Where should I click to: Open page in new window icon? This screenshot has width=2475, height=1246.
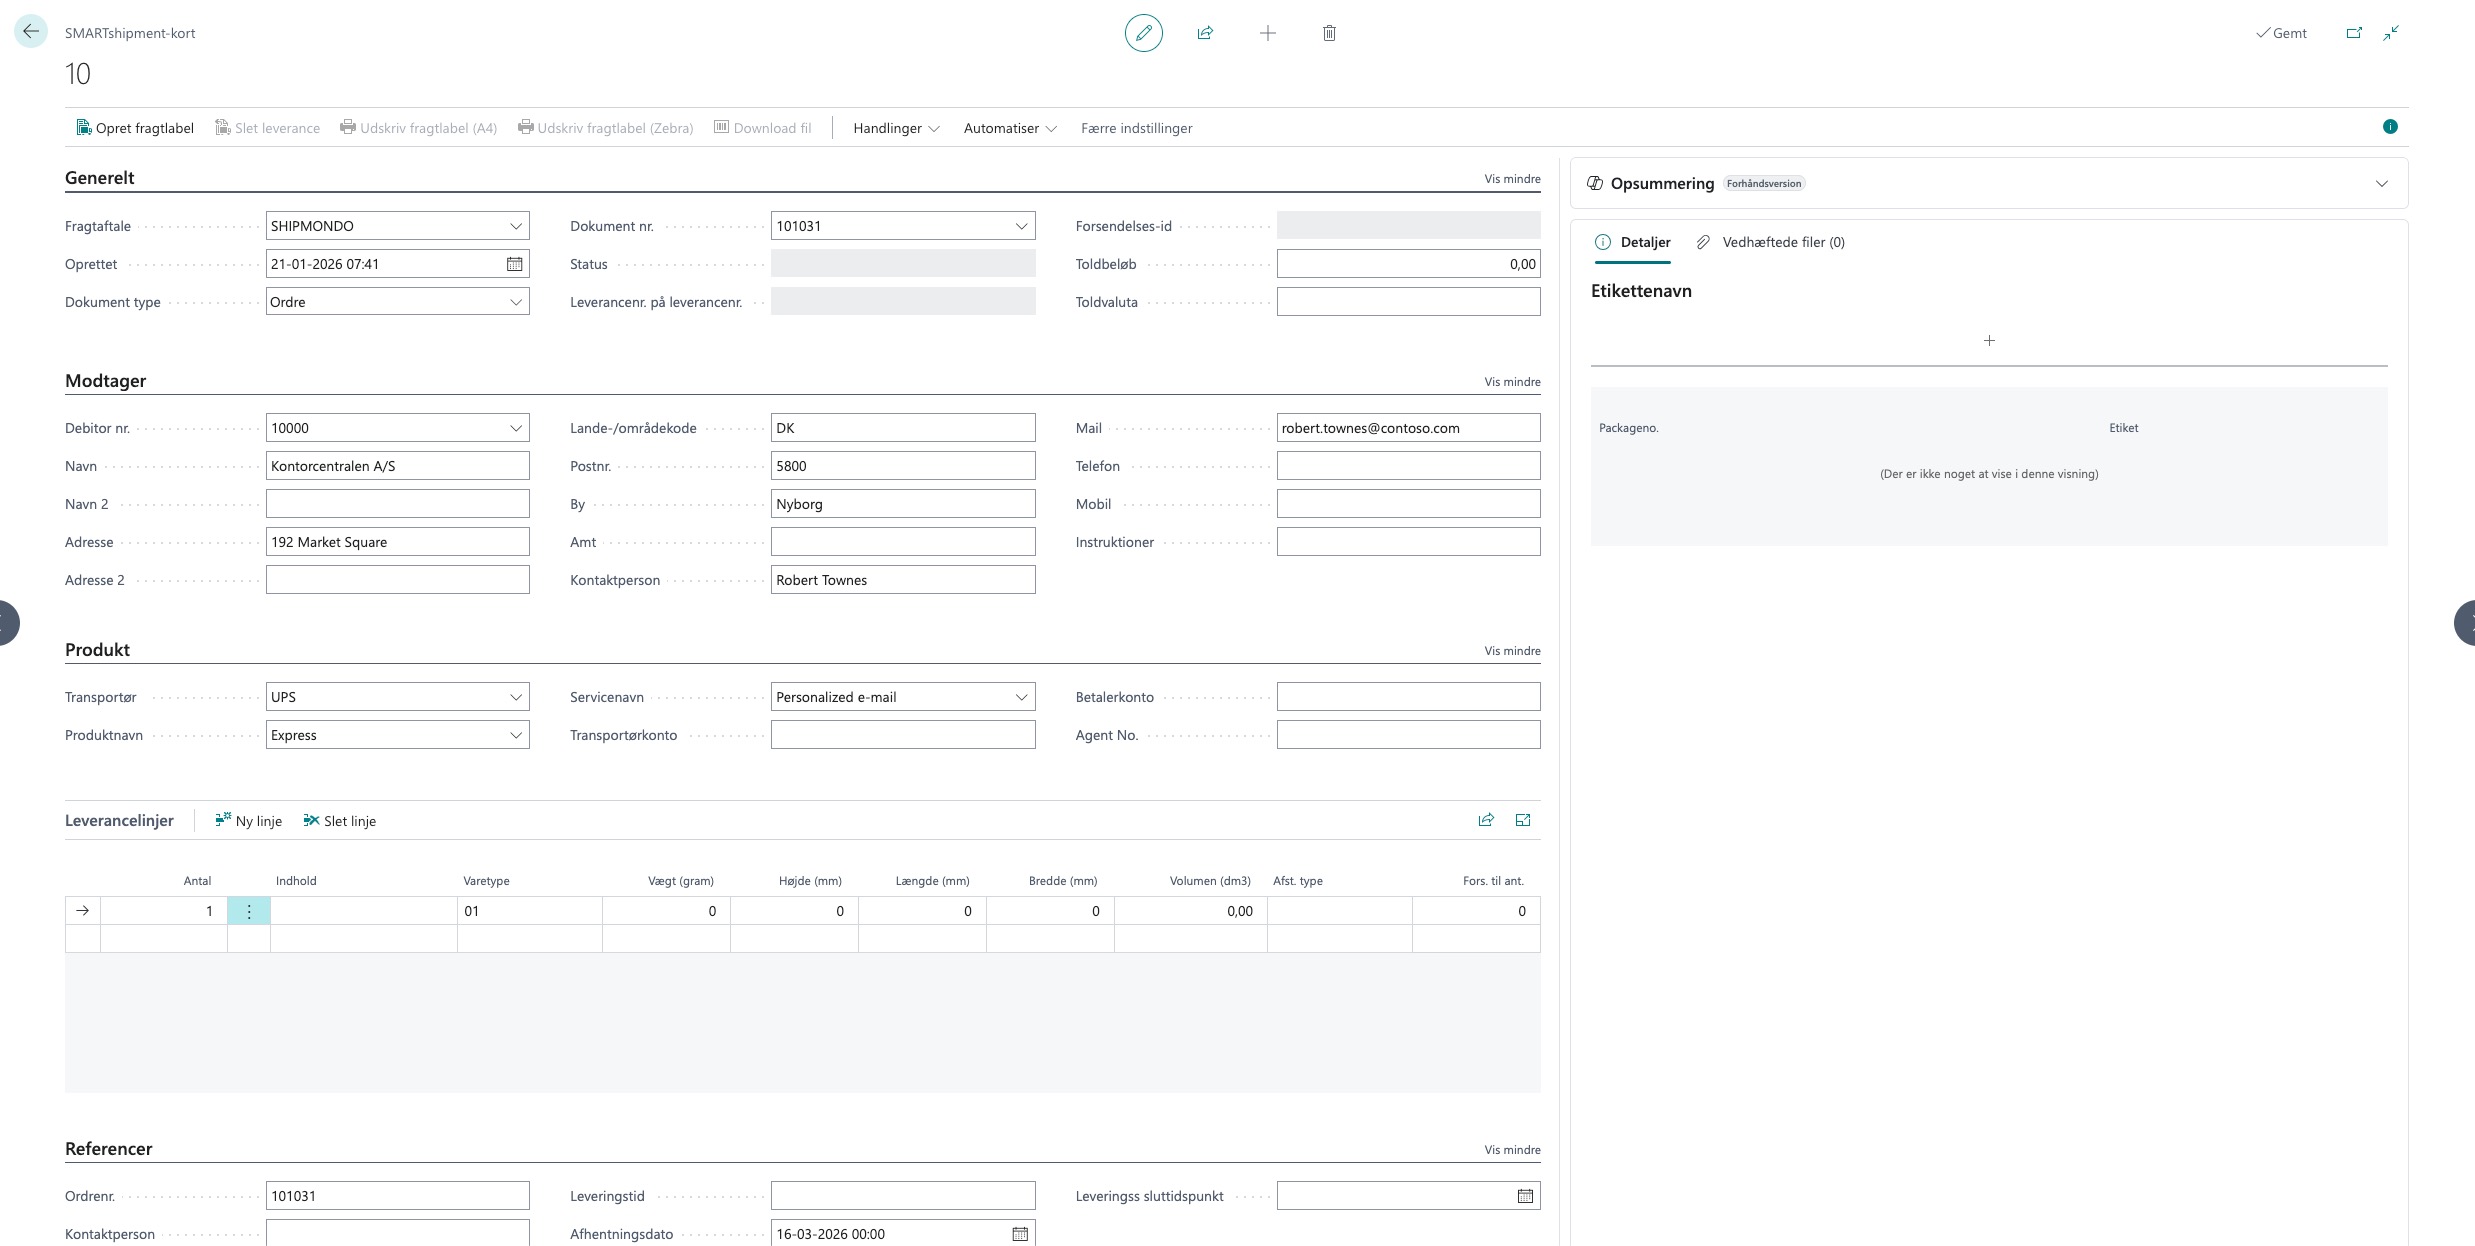(x=2354, y=33)
